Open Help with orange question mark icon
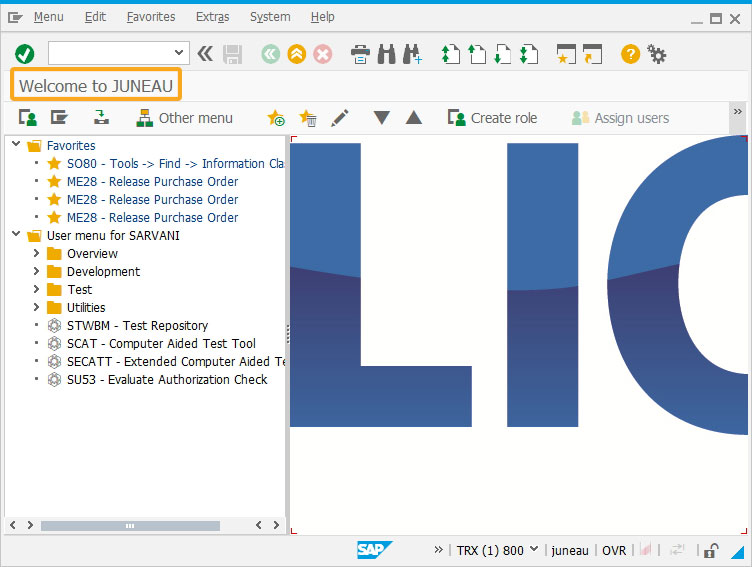The height and width of the screenshot is (567, 752). [630, 54]
